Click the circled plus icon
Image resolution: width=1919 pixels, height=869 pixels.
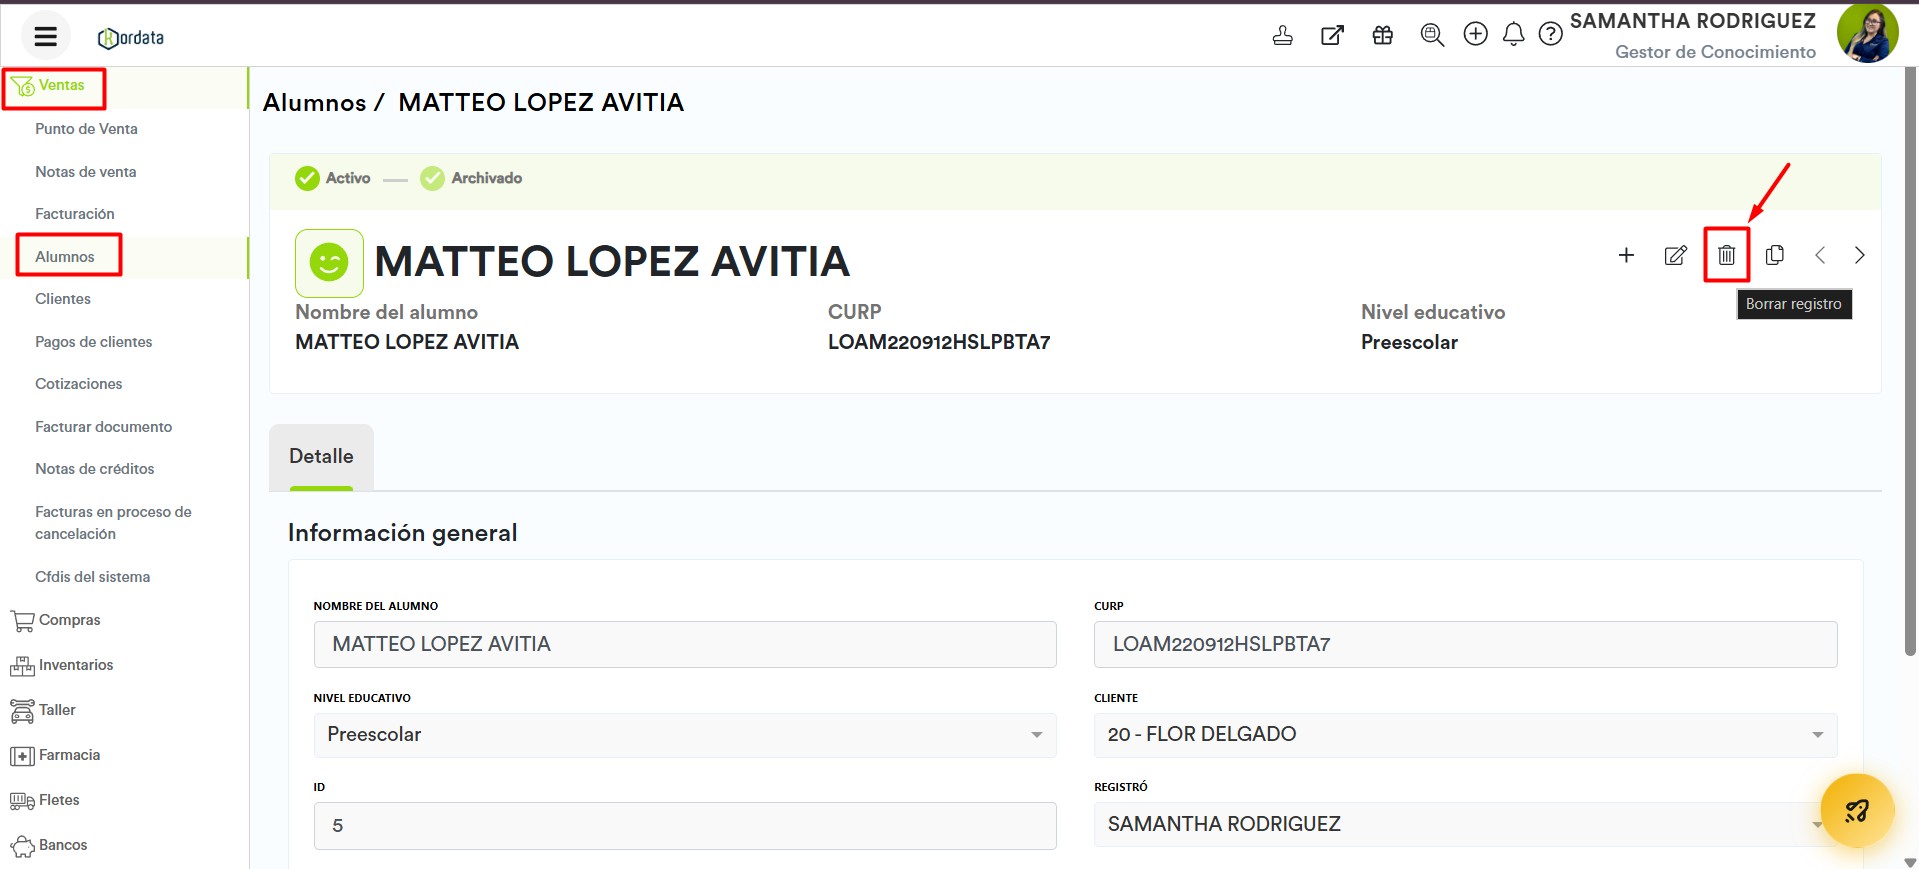(1475, 34)
